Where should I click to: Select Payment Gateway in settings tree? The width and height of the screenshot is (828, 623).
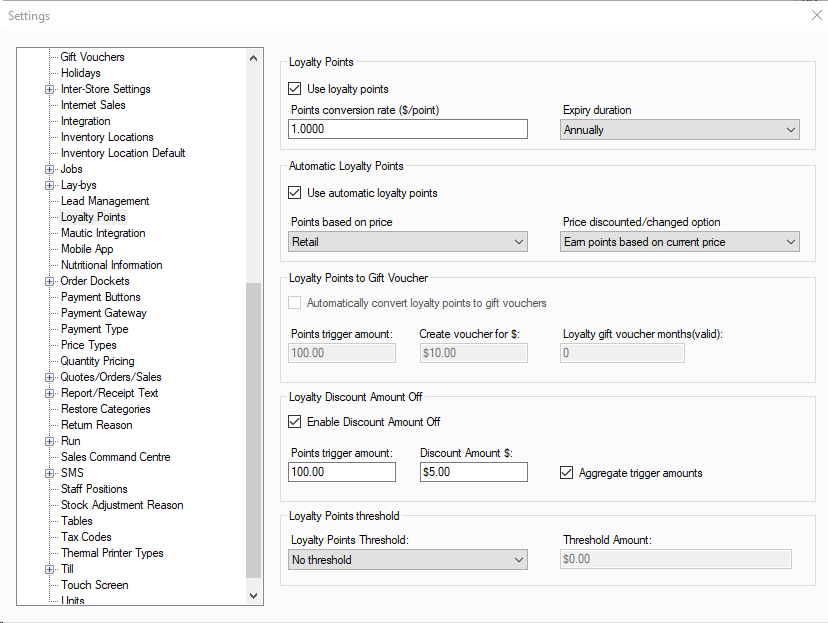tap(104, 313)
